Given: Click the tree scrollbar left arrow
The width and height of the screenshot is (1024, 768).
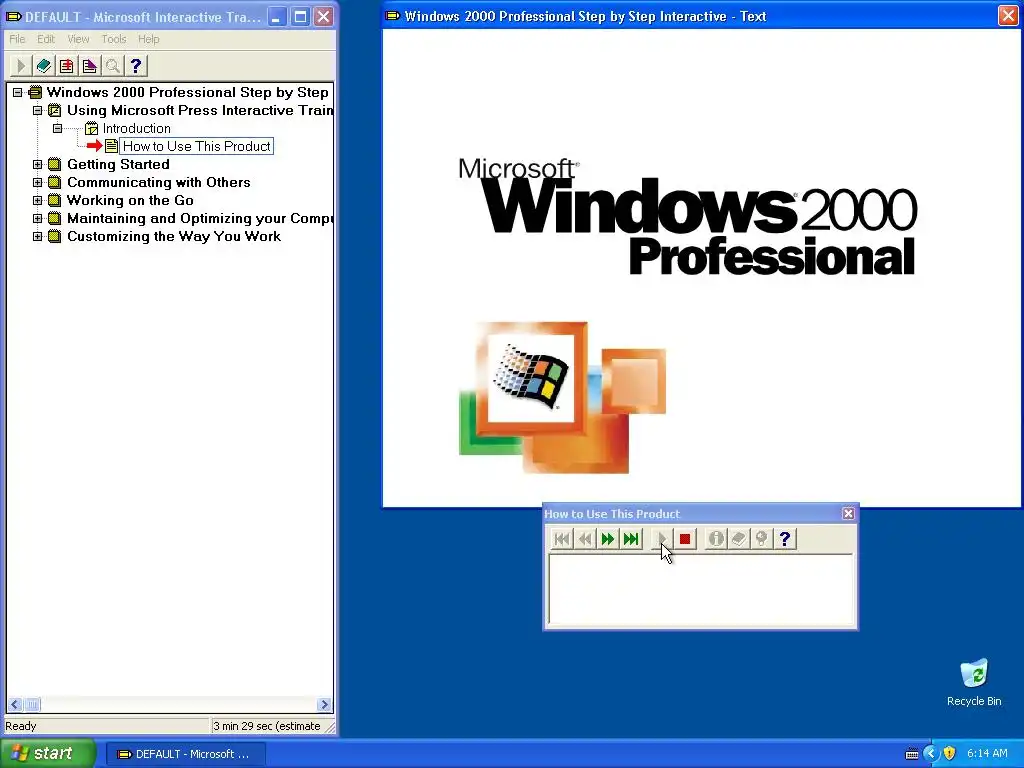Looking at the screenshot, I should click(14, 704).
